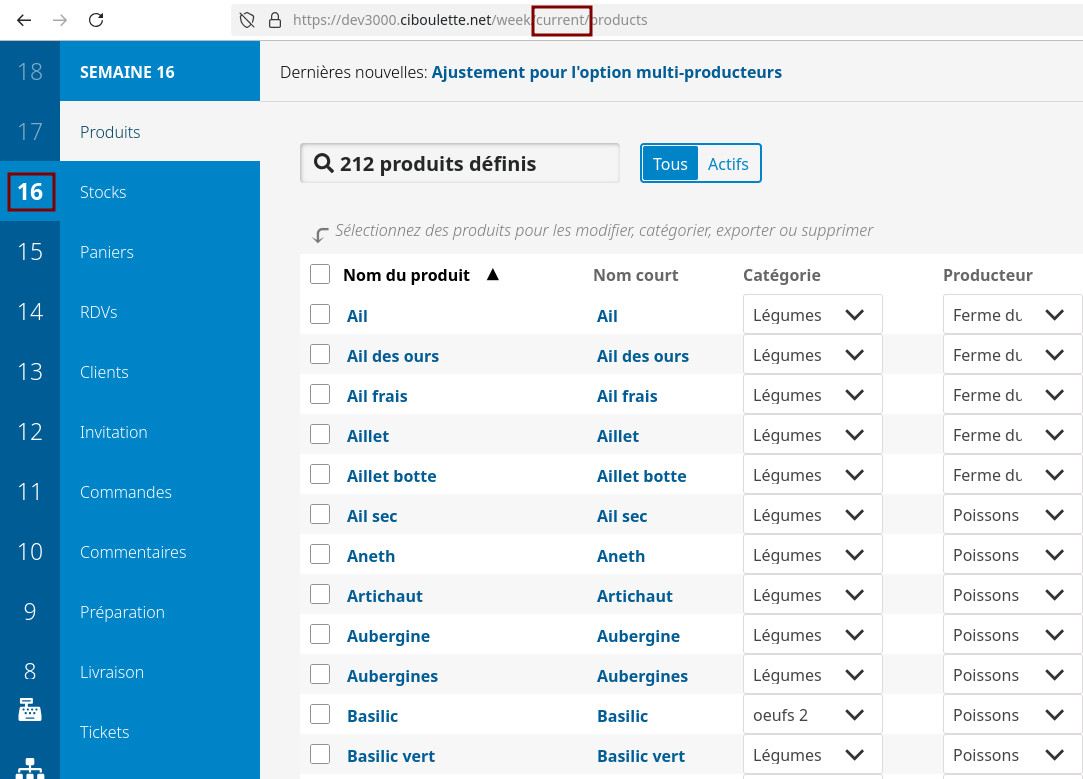Open the category dropdown for Basilic
1083x779 pixels.
coord(812,715)
